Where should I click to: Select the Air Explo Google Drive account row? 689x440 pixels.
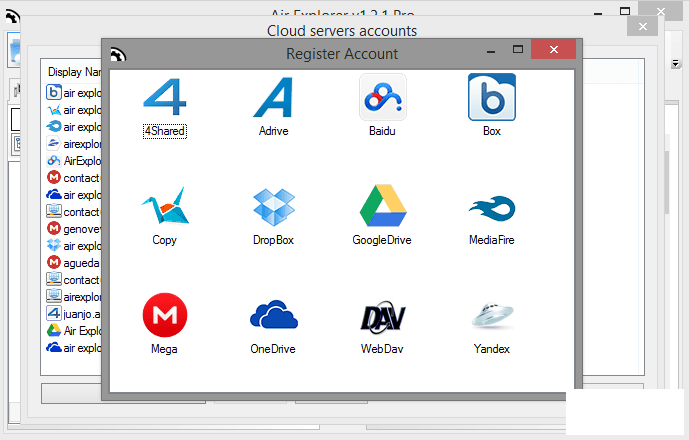[73, 331]
